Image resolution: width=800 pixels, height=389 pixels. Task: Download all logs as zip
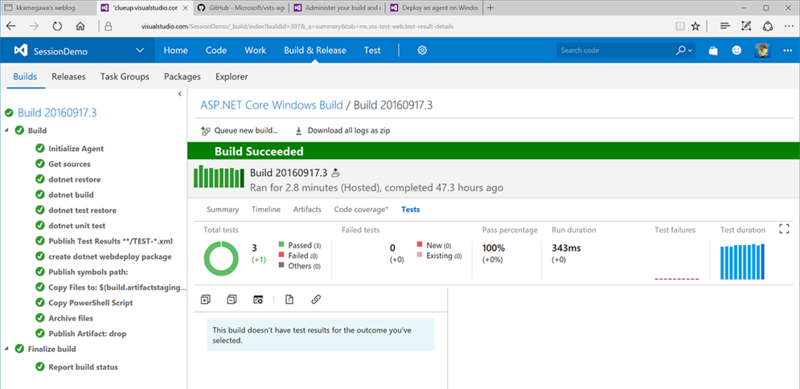point(342,131)
